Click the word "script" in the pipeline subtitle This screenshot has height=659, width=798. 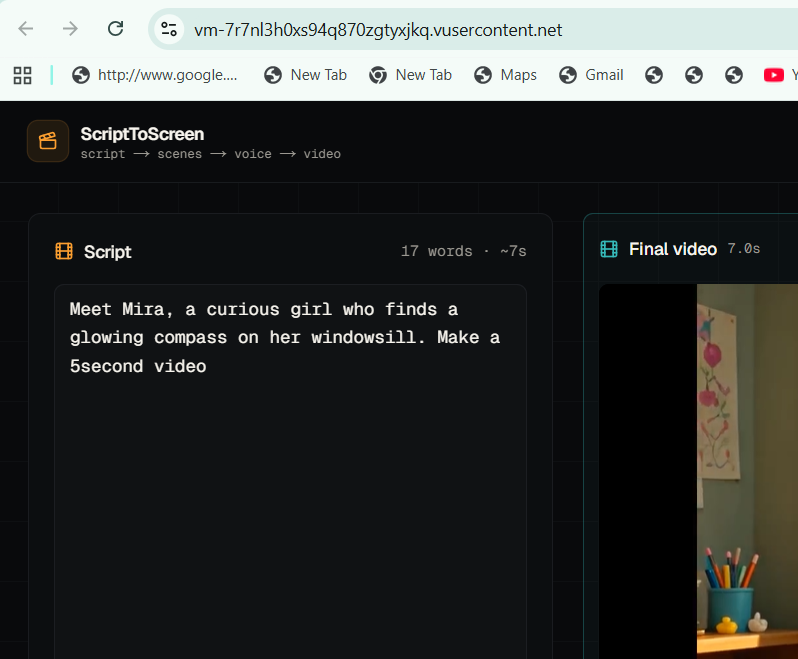103,154
